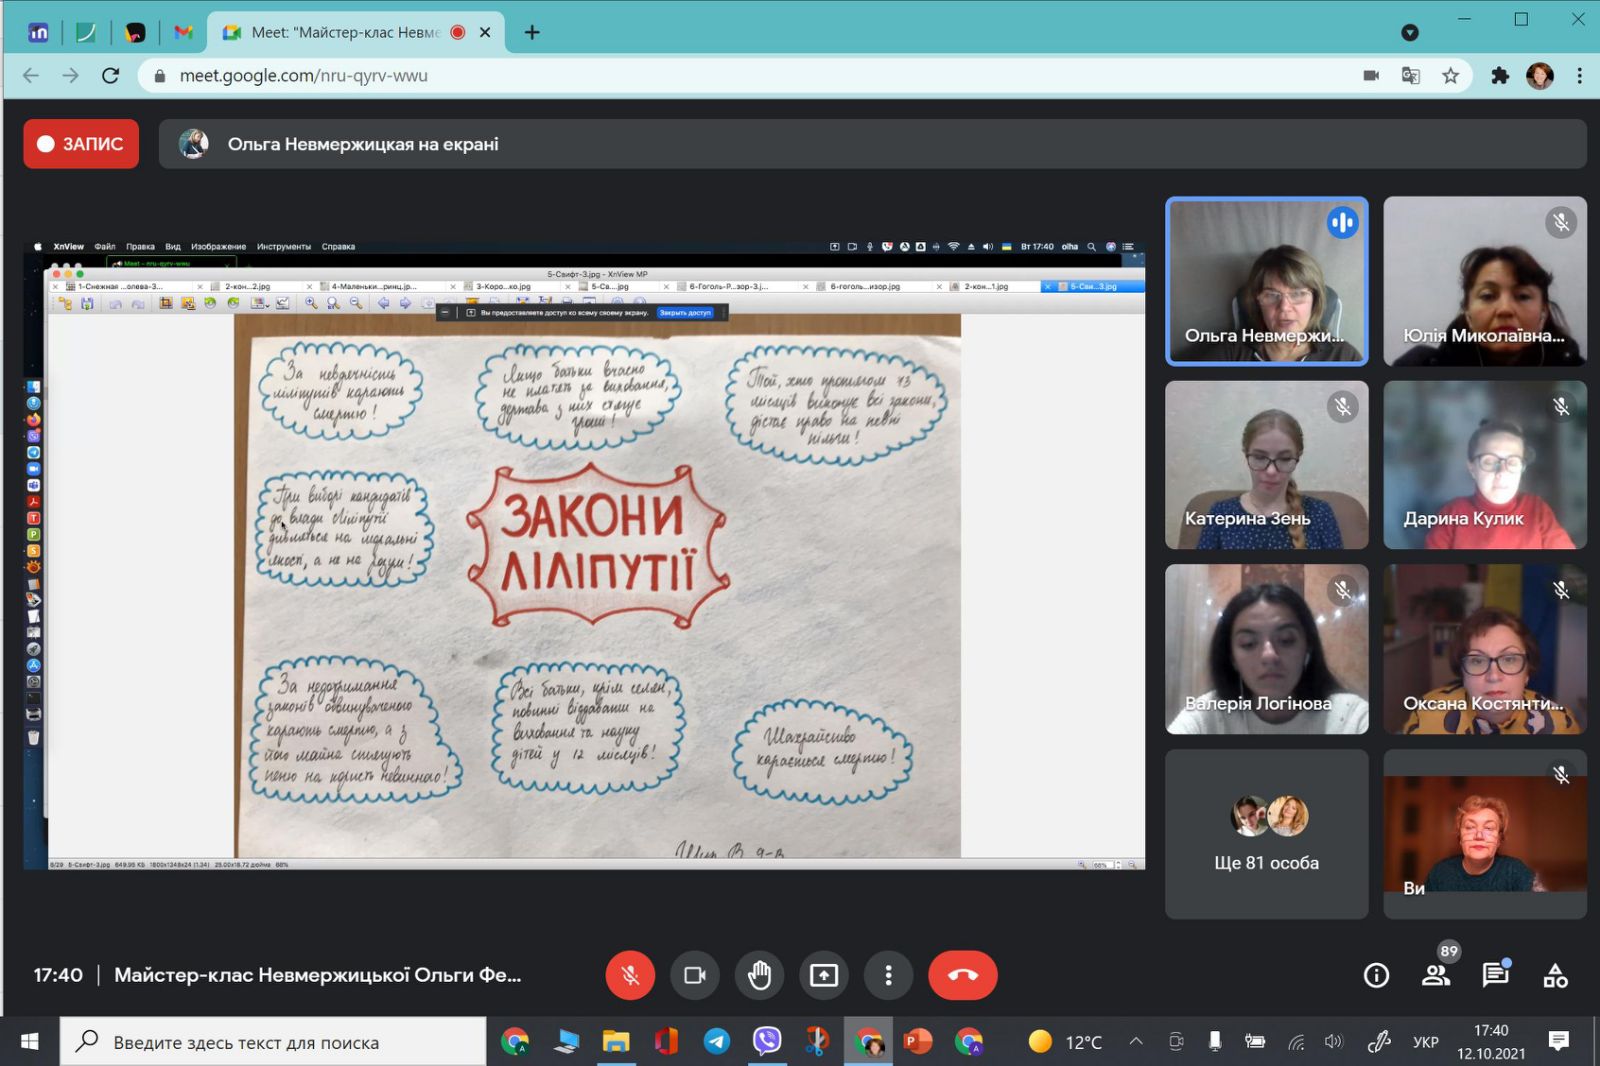This screenshot has width=1600, height=1066.
Task: Open the chat messages panel
Action: [1496, 975]
